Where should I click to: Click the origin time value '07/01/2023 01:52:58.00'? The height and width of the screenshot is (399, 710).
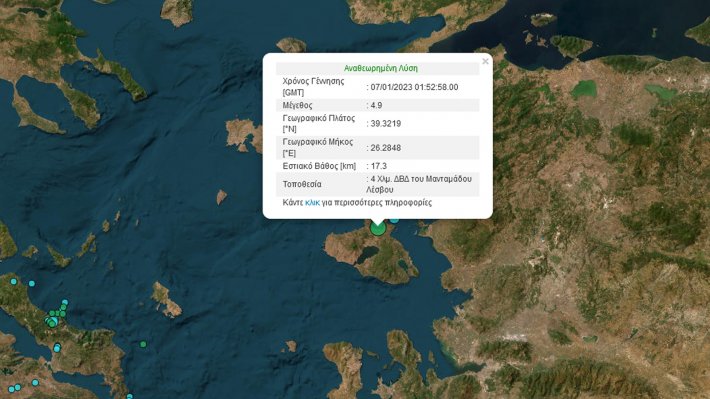414,87
